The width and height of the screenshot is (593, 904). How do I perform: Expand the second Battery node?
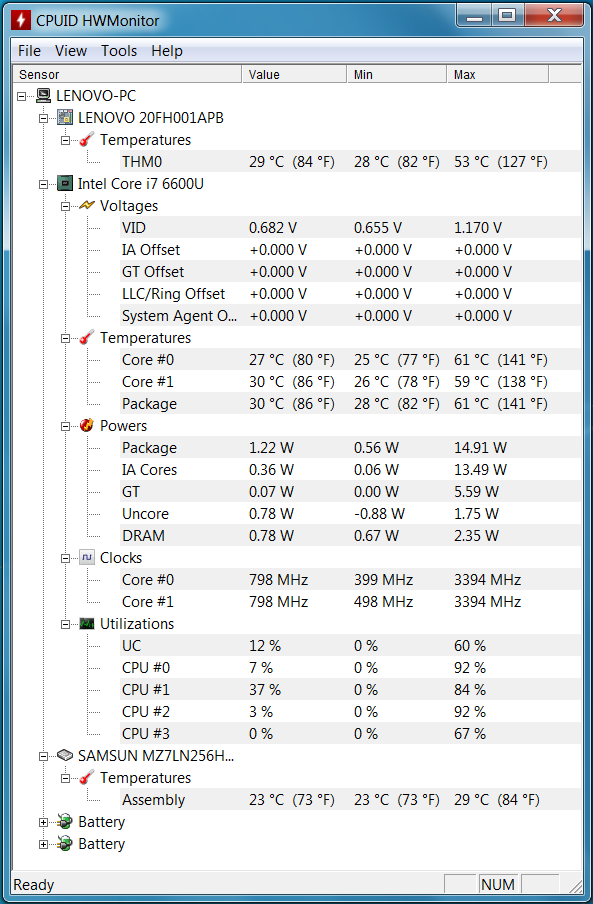click(x=43, y=845)
